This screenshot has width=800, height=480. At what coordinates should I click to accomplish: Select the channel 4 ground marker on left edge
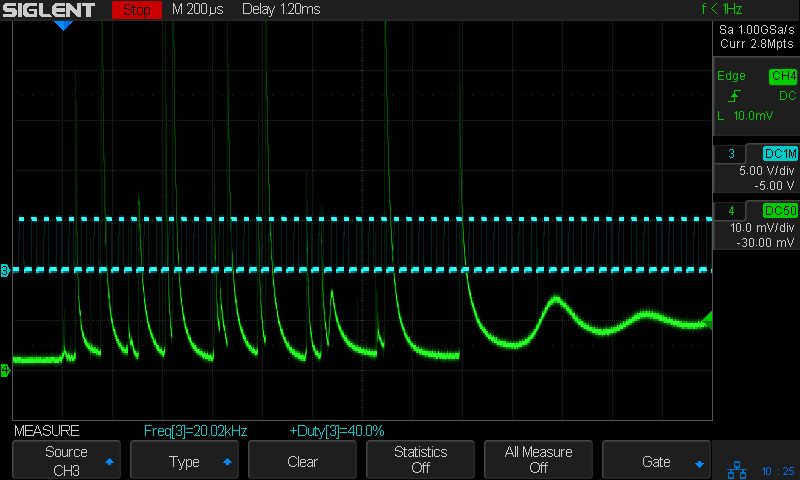pyautogui.click(x=6, y=370)
